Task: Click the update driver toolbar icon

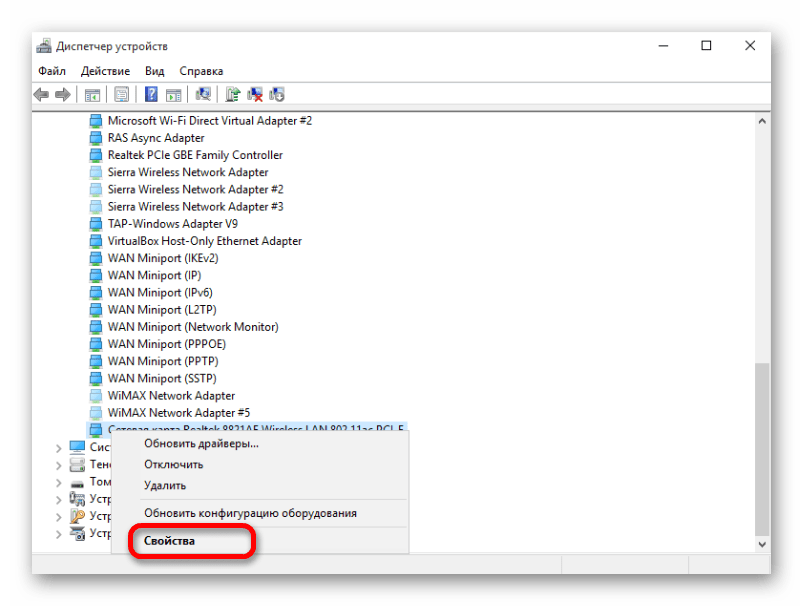Action: tap(233, 94)
